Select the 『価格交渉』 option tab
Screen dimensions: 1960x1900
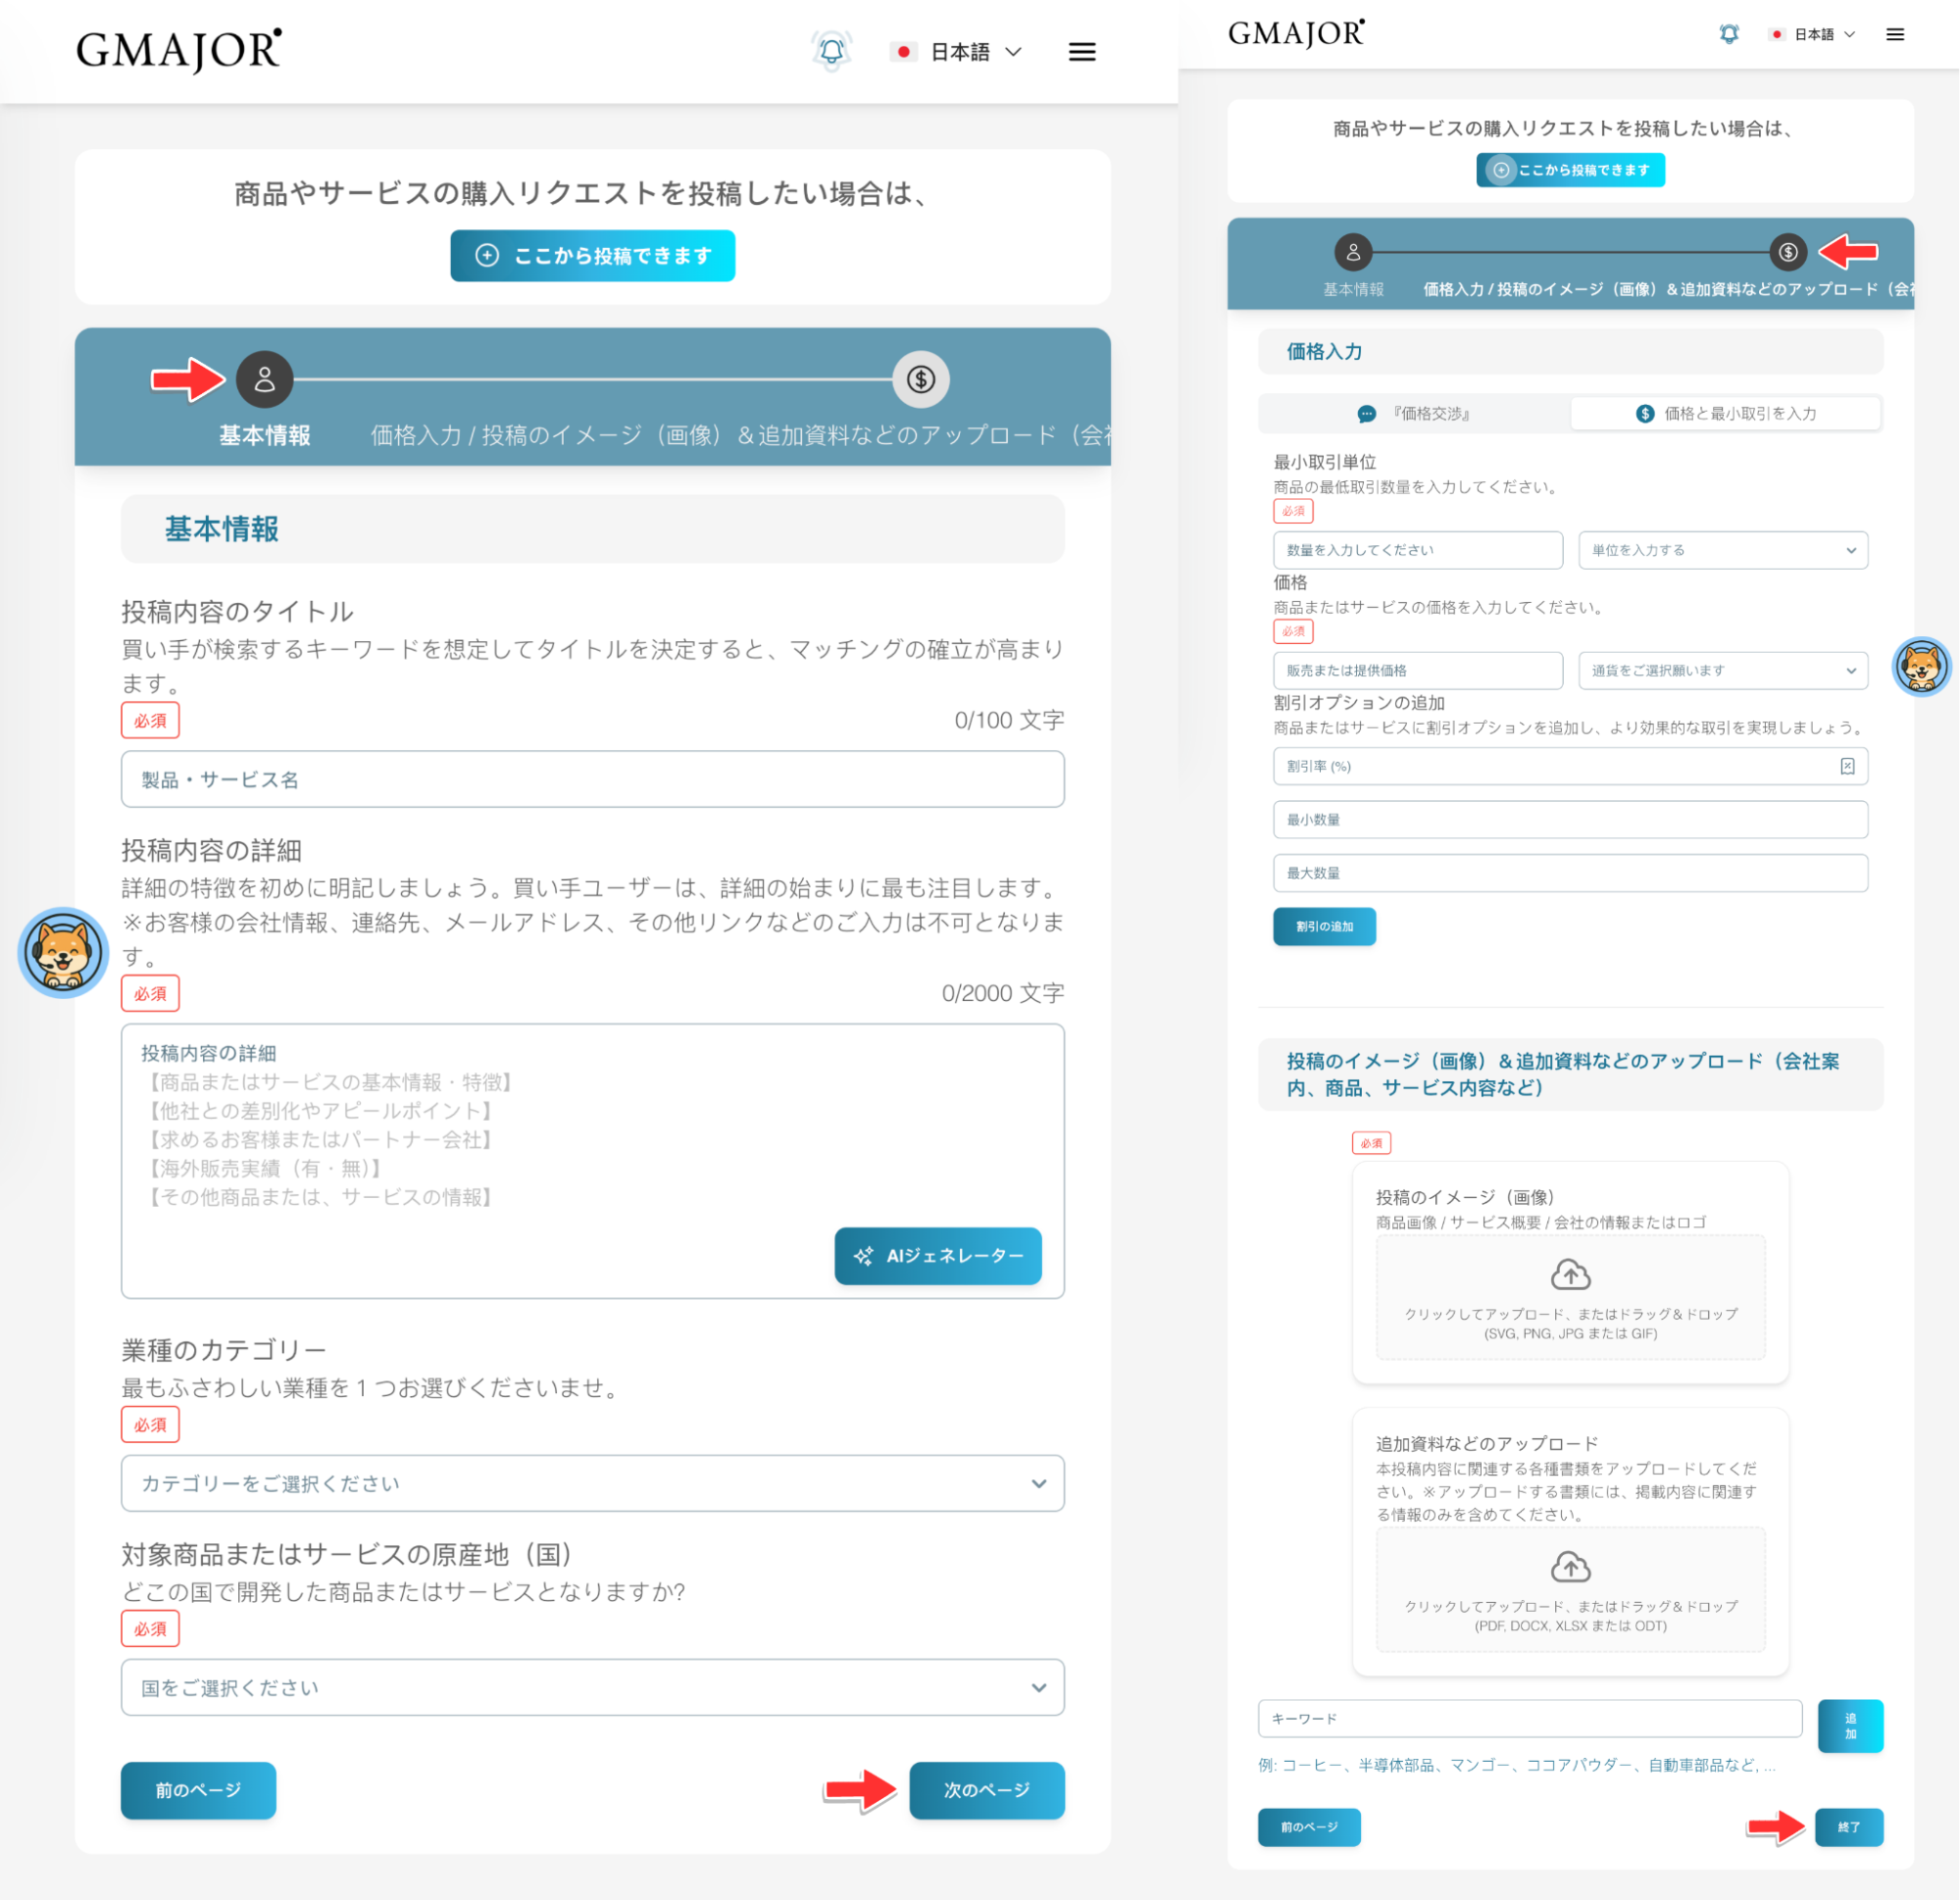(x=1416, y=414)
